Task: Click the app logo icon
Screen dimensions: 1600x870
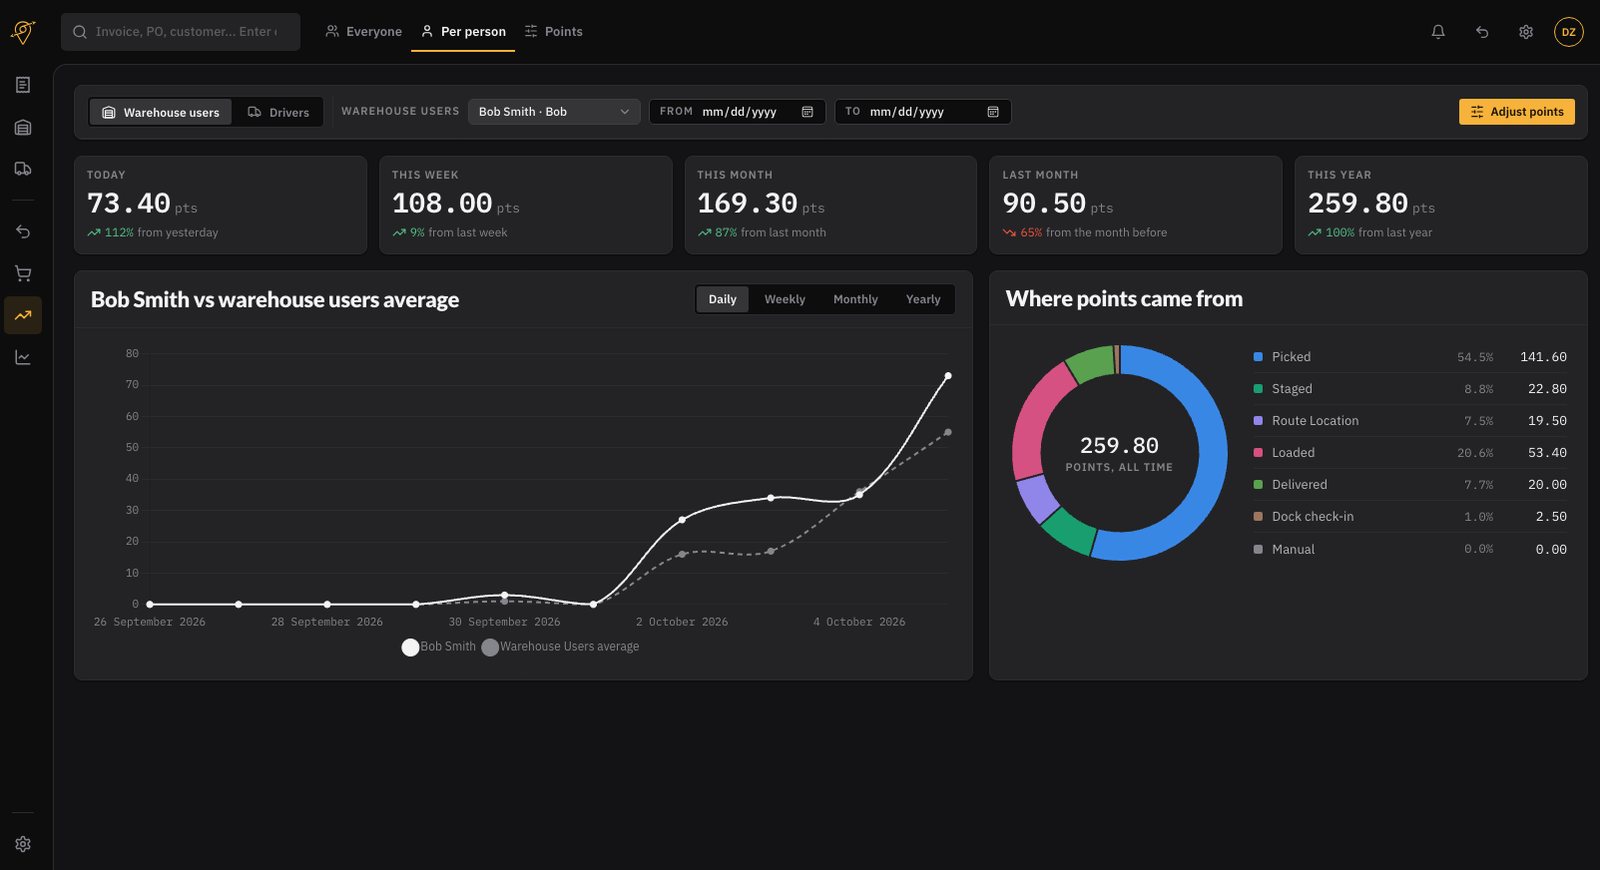Action: coord(23,32)
